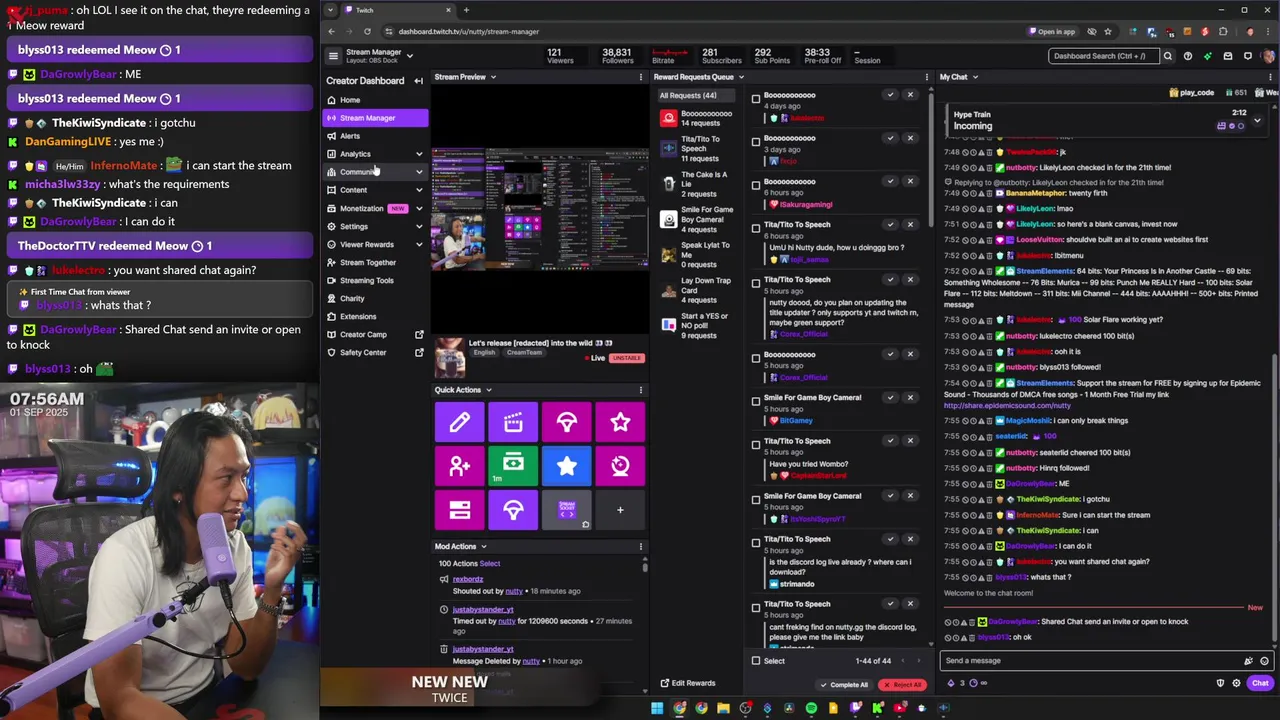Open the Stream Preview panel dropdown

pos(493,77)
